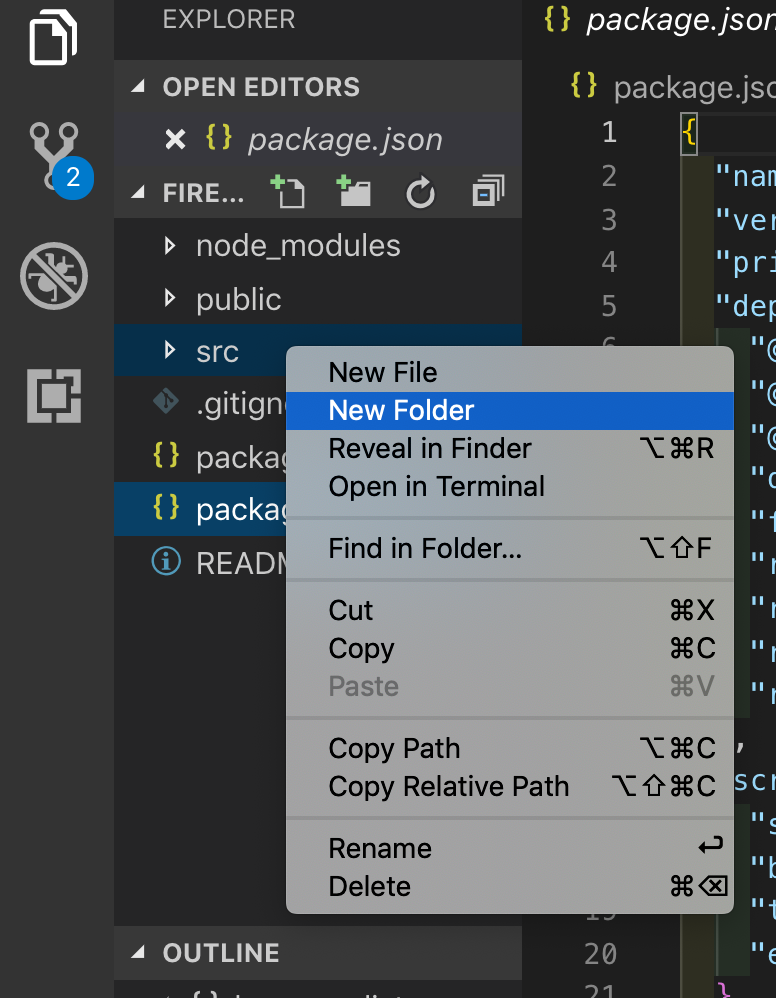Click the New File toolbar icon
This screenshot has height=998, width=776.
(289, 192)
